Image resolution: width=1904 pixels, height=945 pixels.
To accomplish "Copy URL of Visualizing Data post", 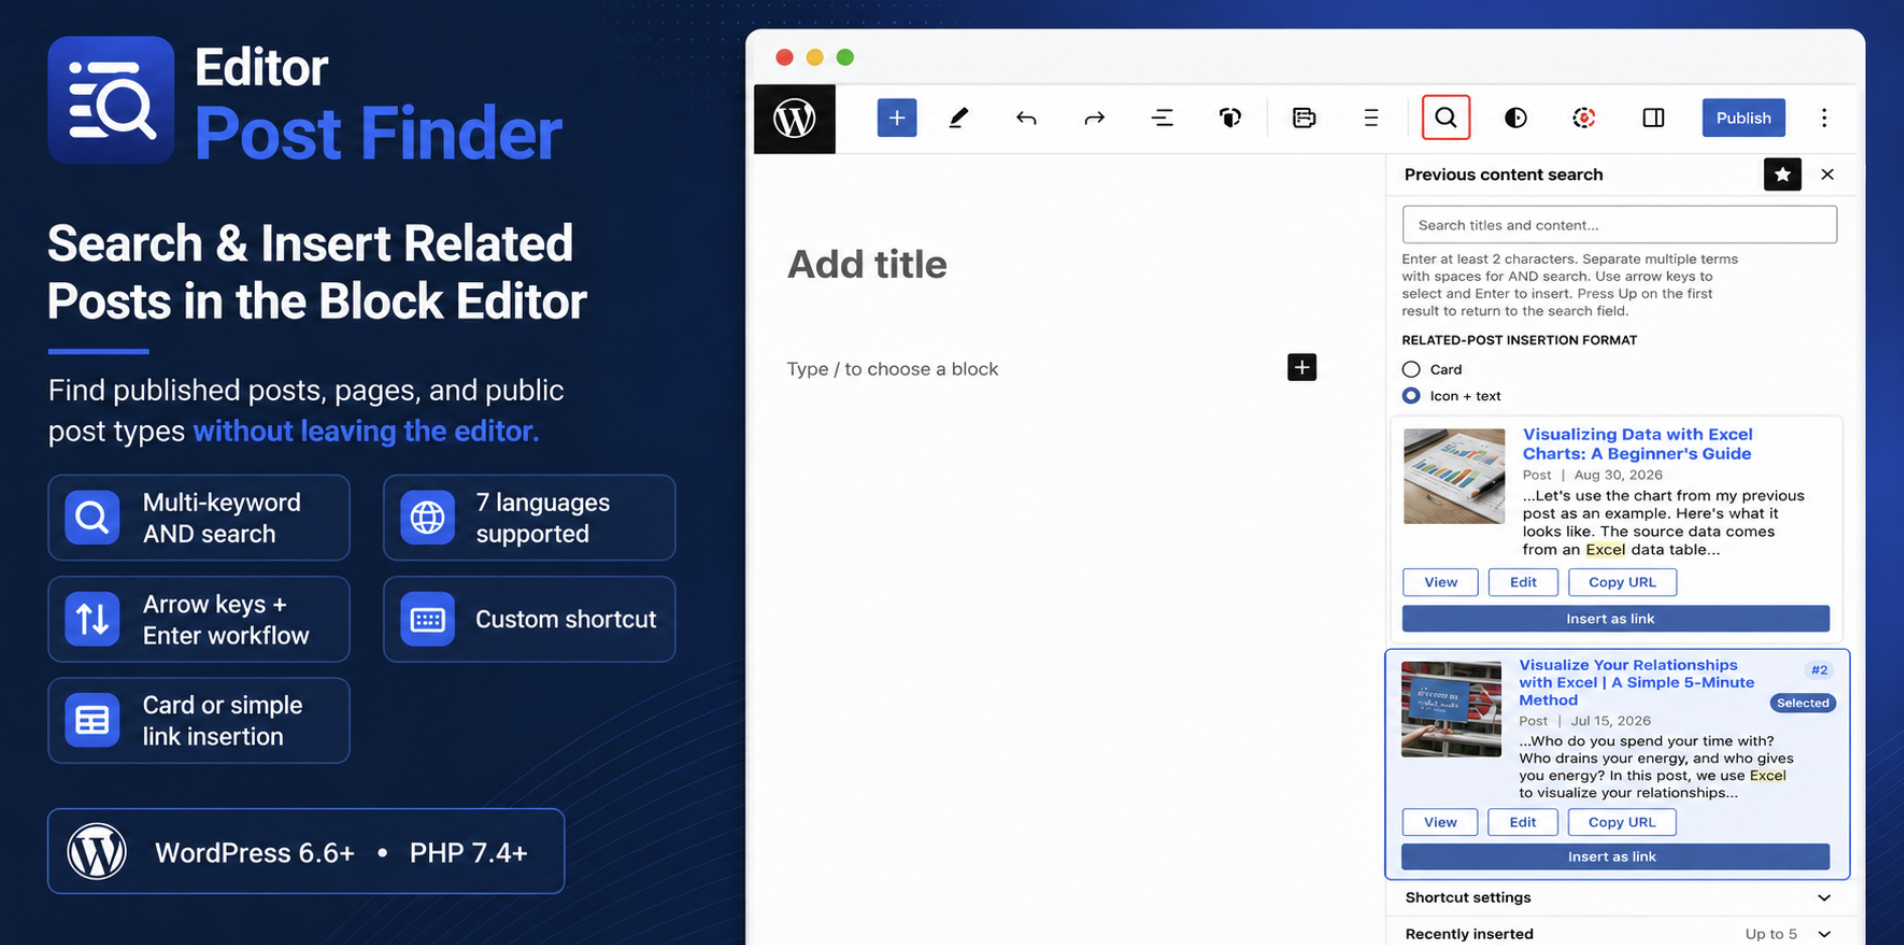I will coord(1622,582).
